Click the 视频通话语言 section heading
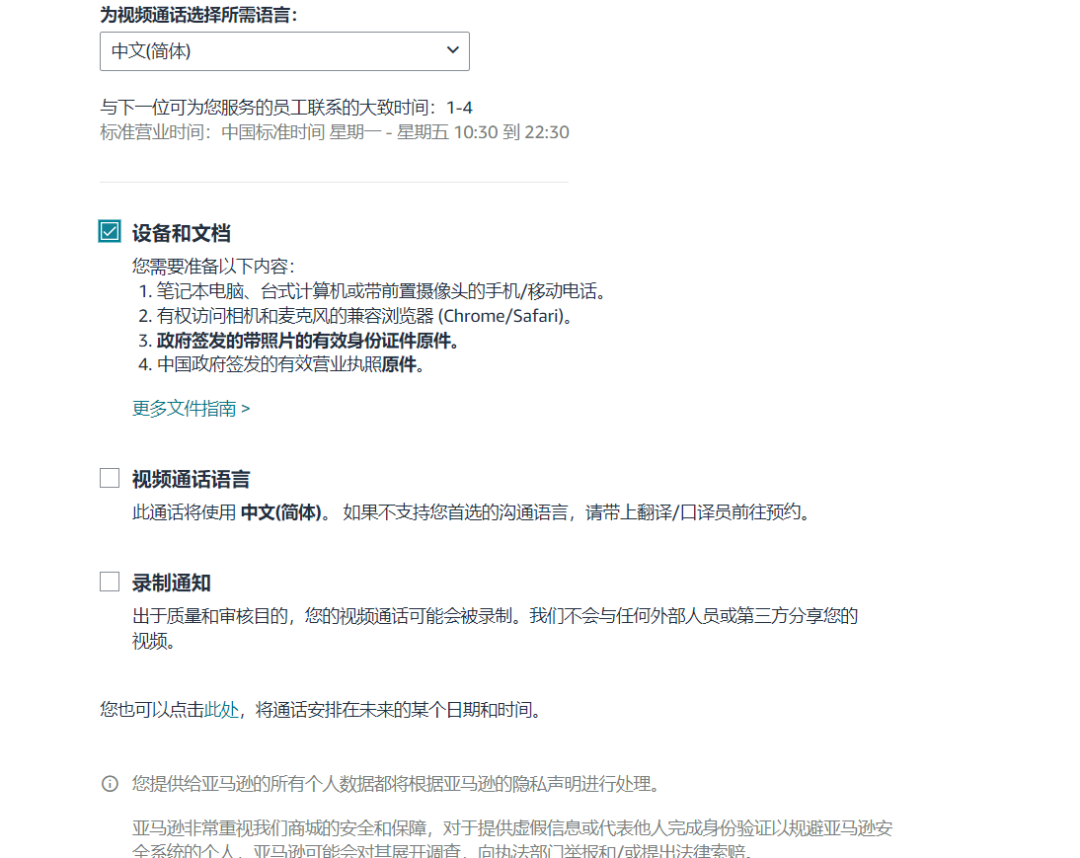This screenshot has width=1080, height=858. point(191,478)
